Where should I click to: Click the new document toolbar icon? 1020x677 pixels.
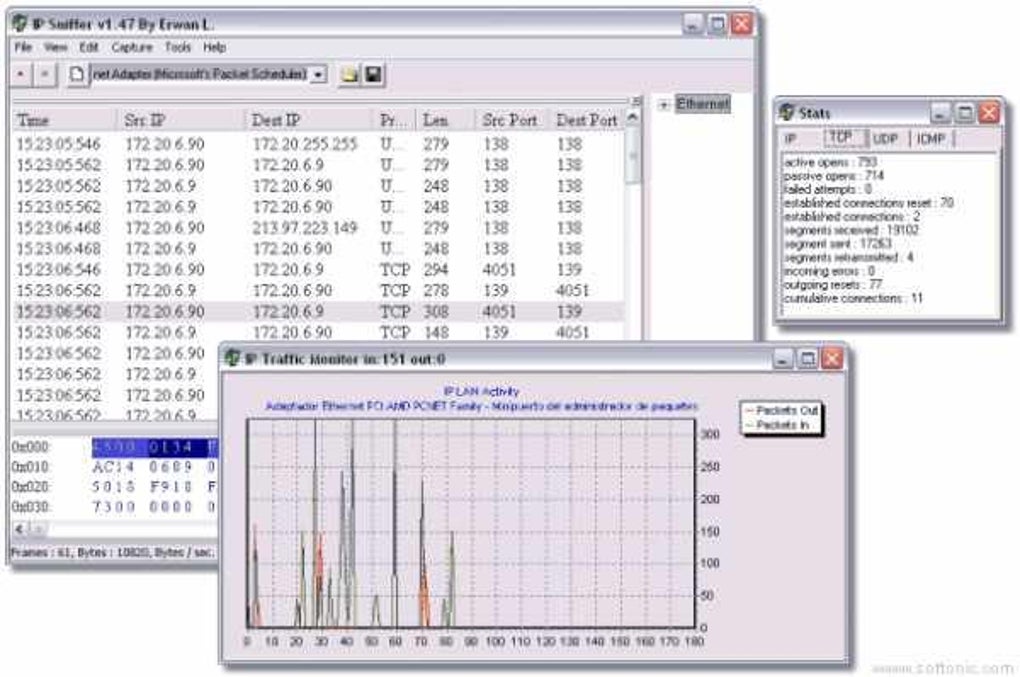click(x=77, y=75)
